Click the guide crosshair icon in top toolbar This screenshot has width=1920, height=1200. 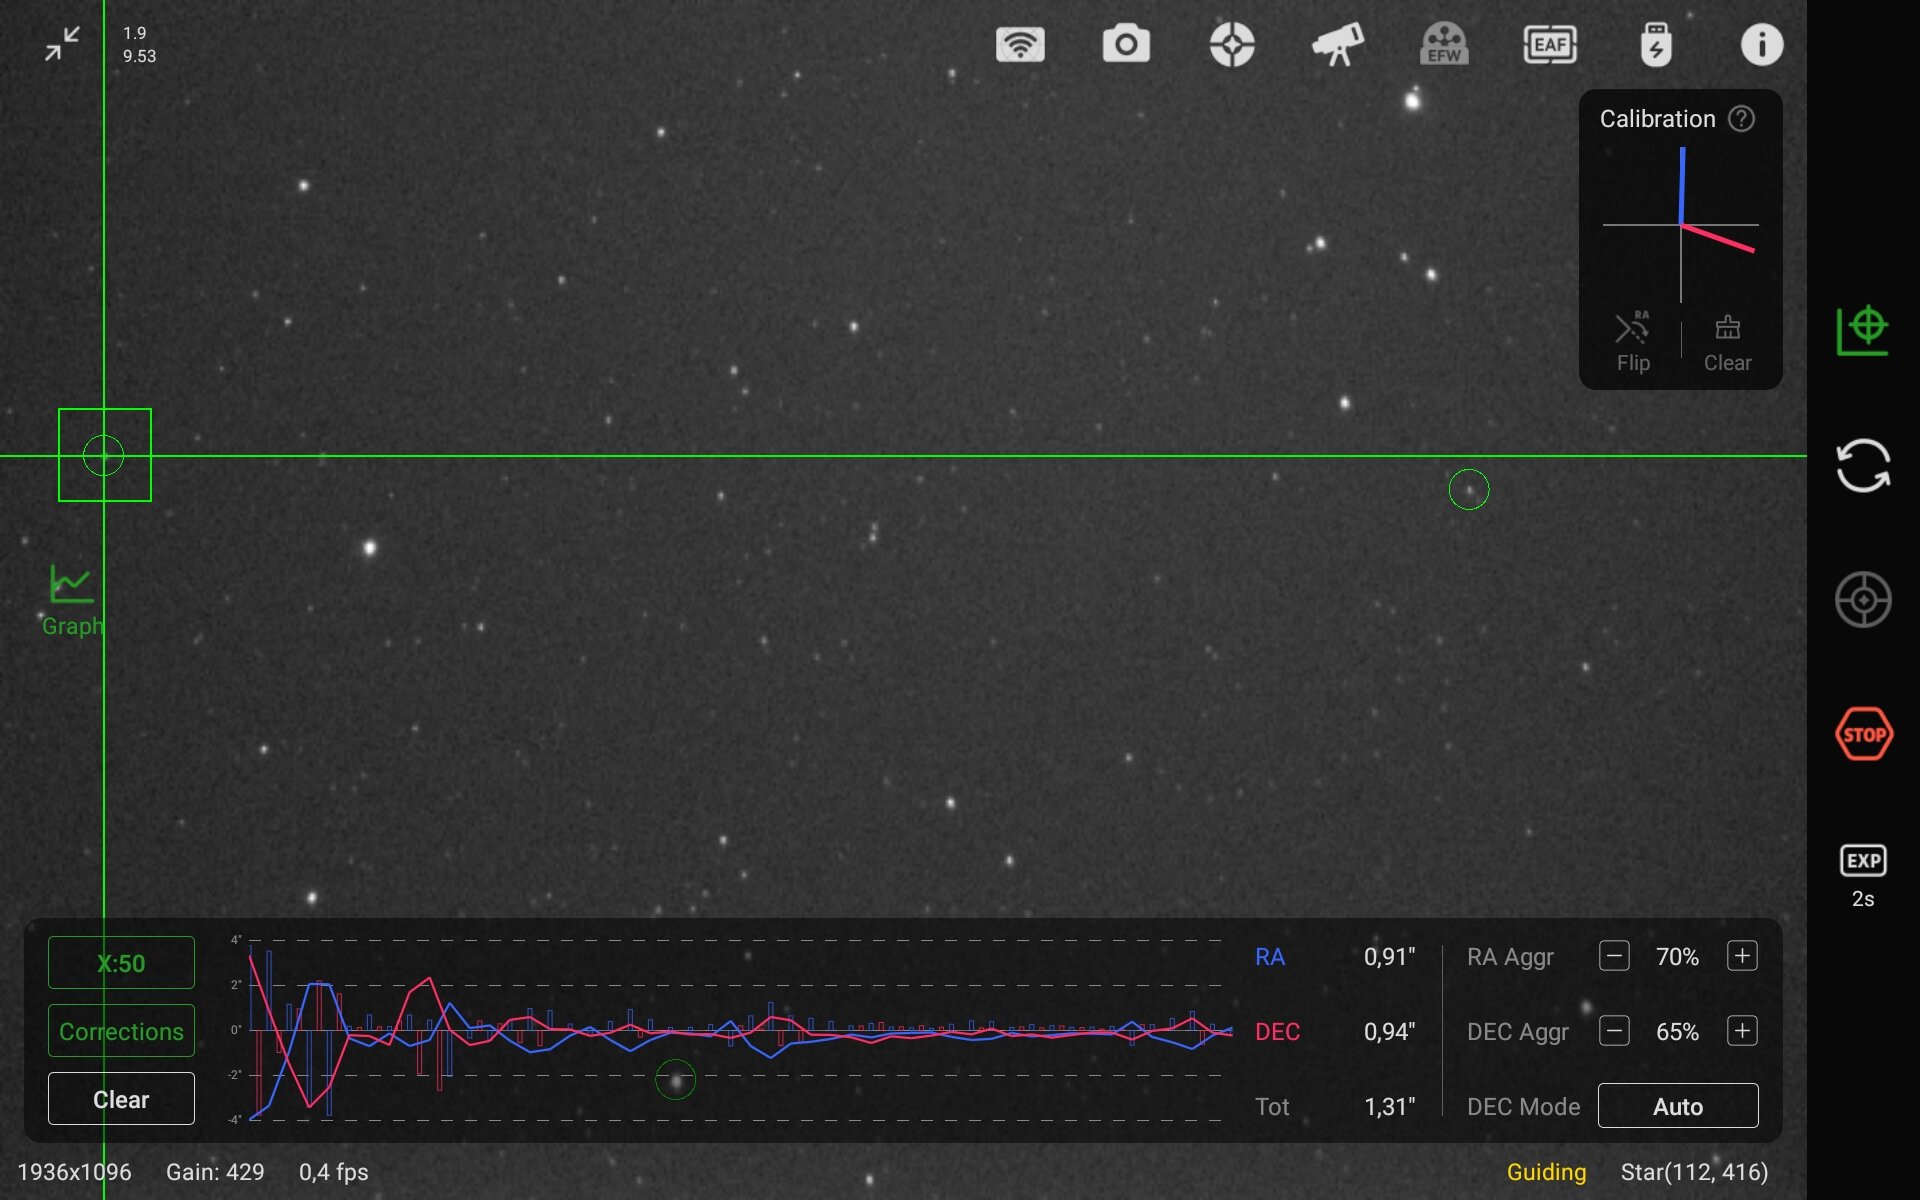click(1232, 45)
